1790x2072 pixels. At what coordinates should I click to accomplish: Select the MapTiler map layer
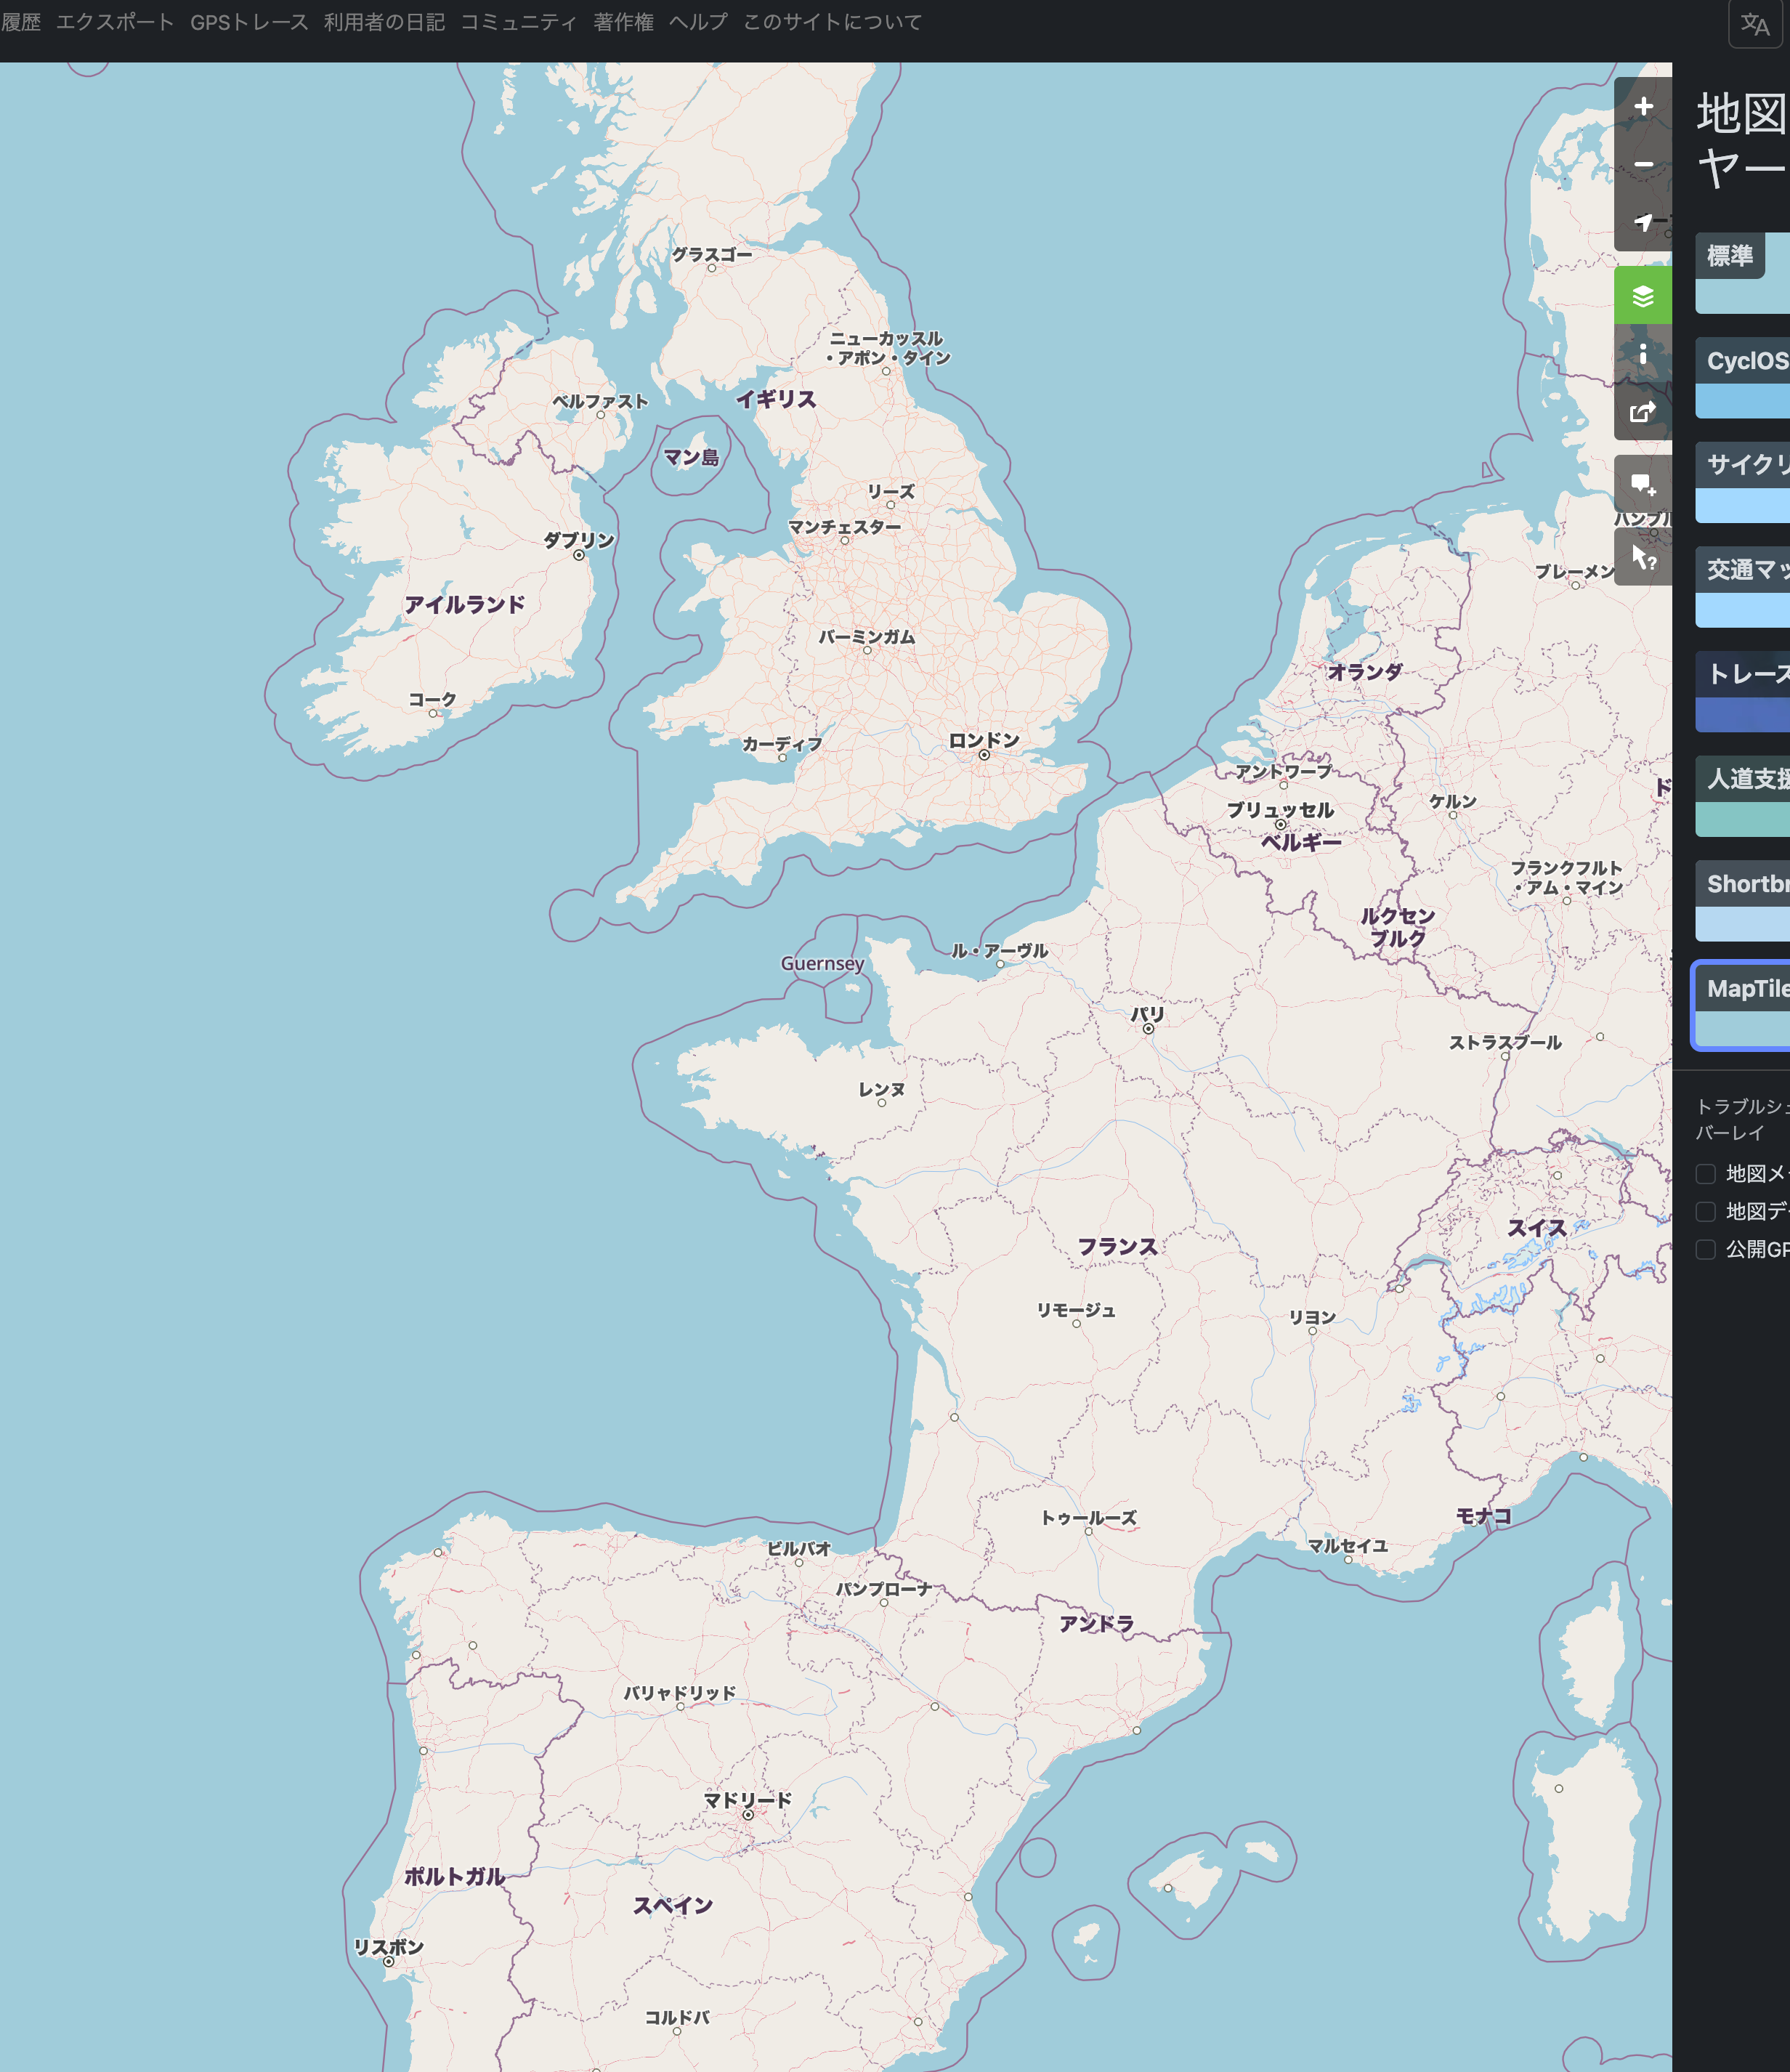1742,1006
